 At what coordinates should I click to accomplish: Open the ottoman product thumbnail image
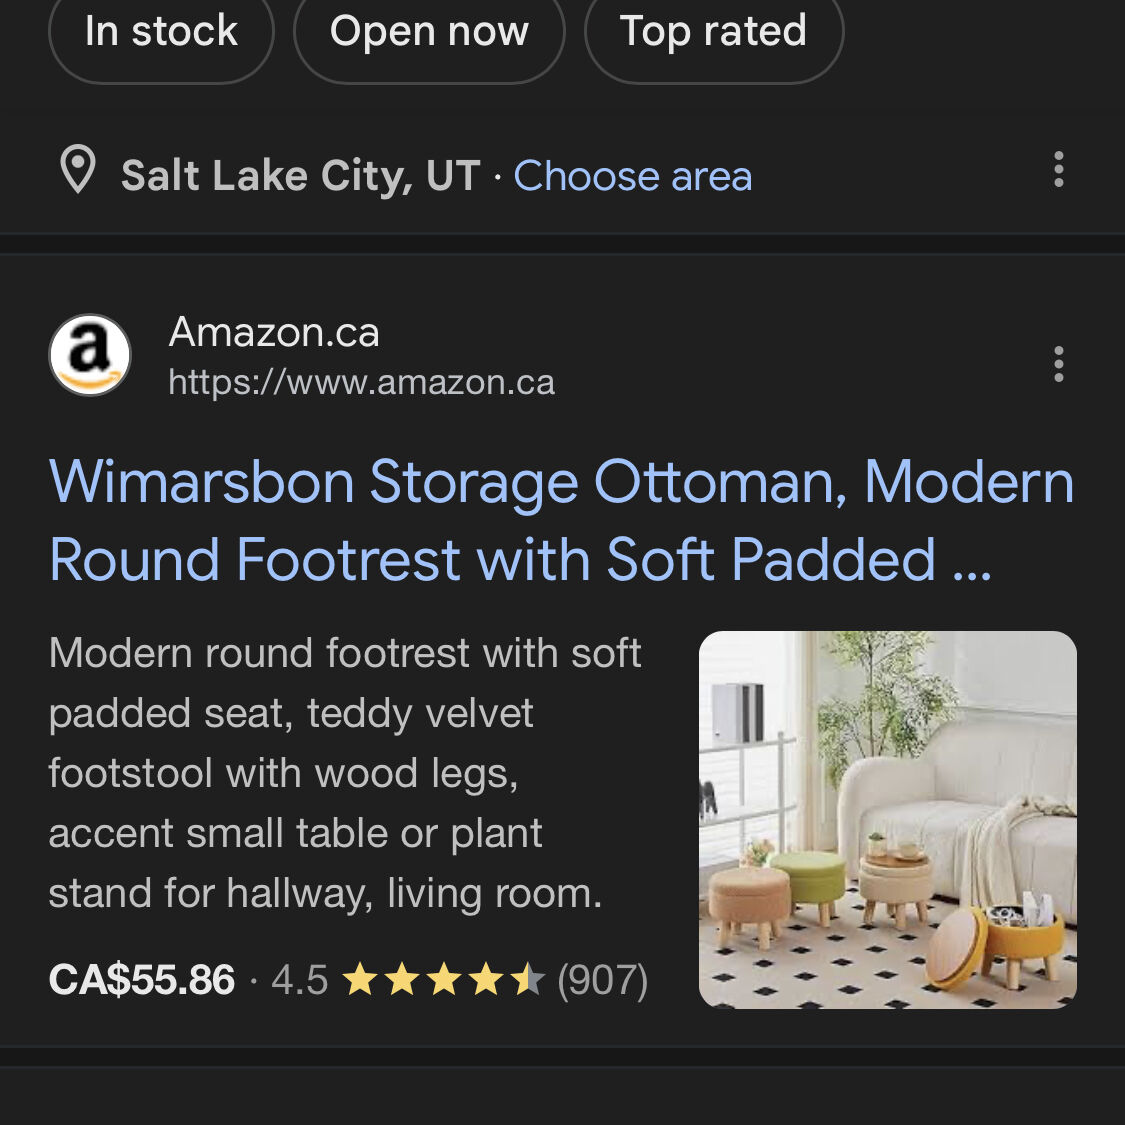click(x=887, y=819)
